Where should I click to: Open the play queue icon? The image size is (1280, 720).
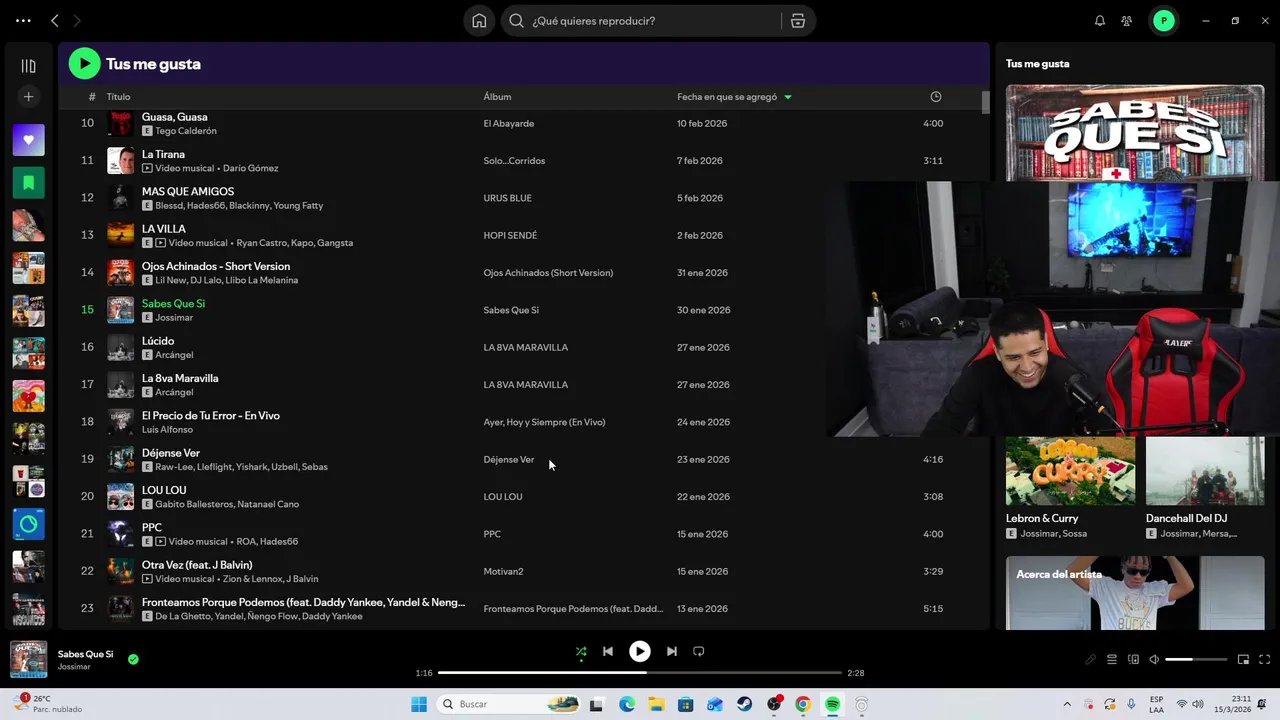(1112, 660)
